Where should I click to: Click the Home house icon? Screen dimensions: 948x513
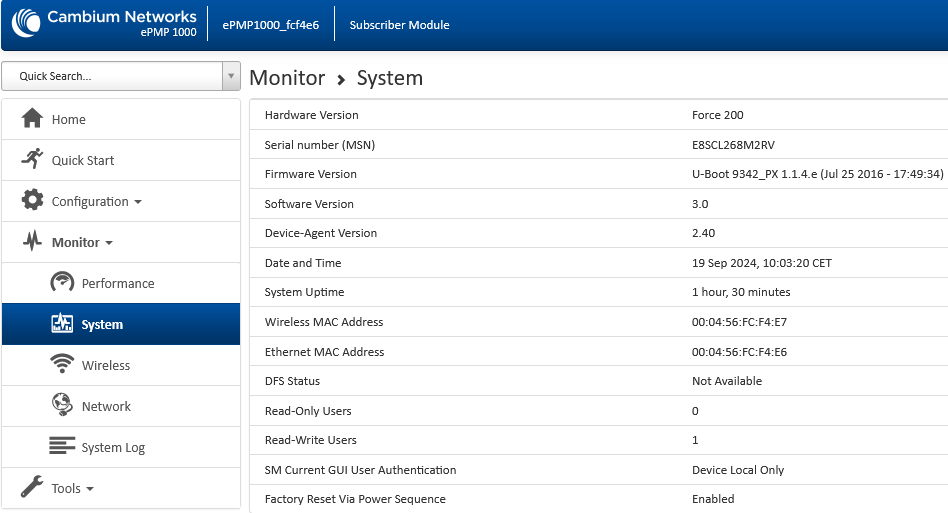[32, 118]
